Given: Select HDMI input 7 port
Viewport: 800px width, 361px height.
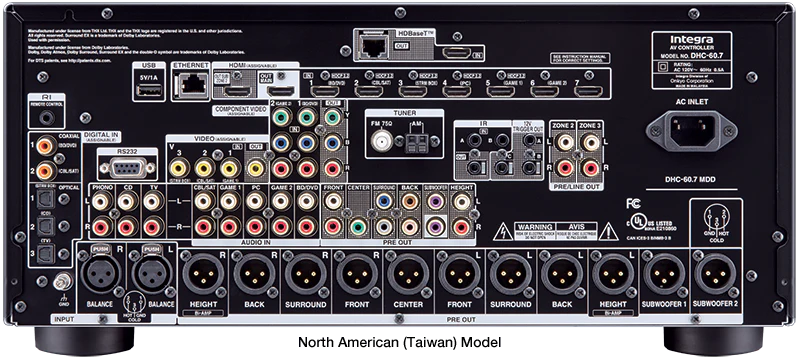Looking at the screenshot, I should pos(588,92).
